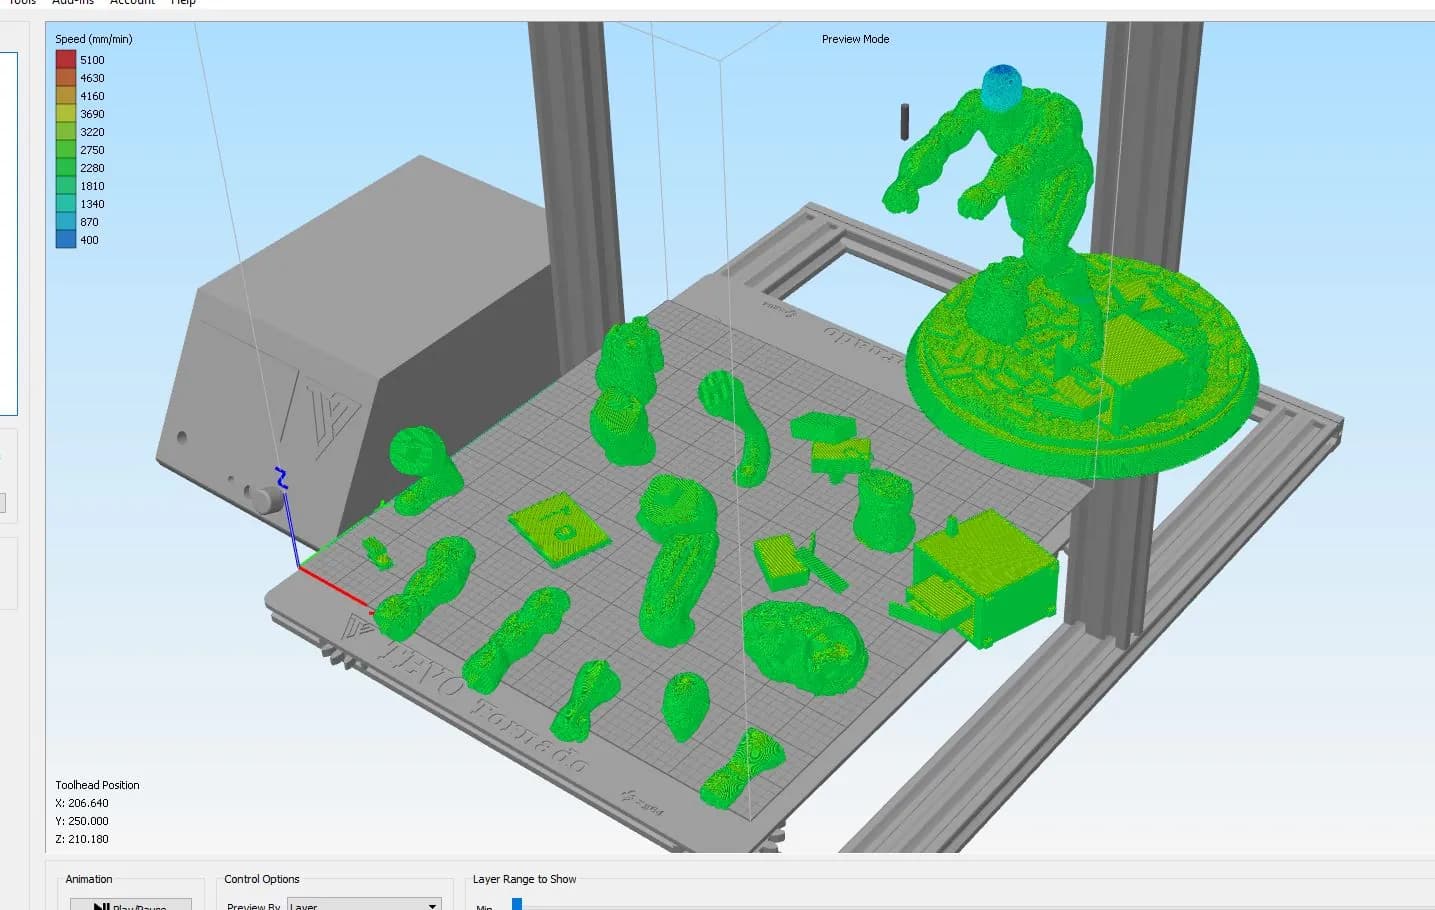The width and height of the screenshot is (1435, 910).
Task: Click the blue-topped statue head in preview
Action: (1004, 87)
